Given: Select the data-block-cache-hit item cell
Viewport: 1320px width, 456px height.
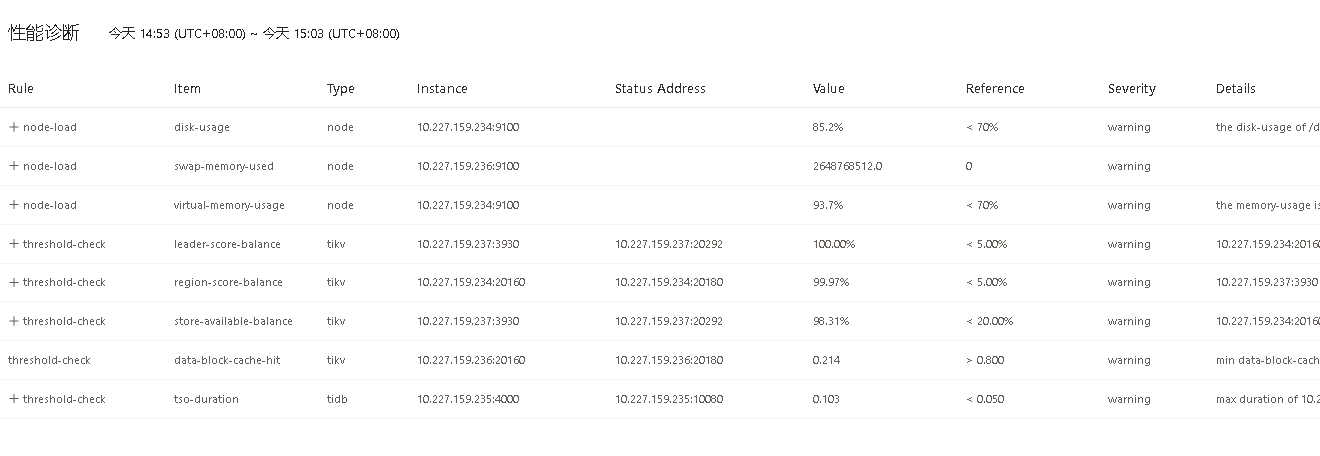Looking at the screenshot, I should [227, 360].
